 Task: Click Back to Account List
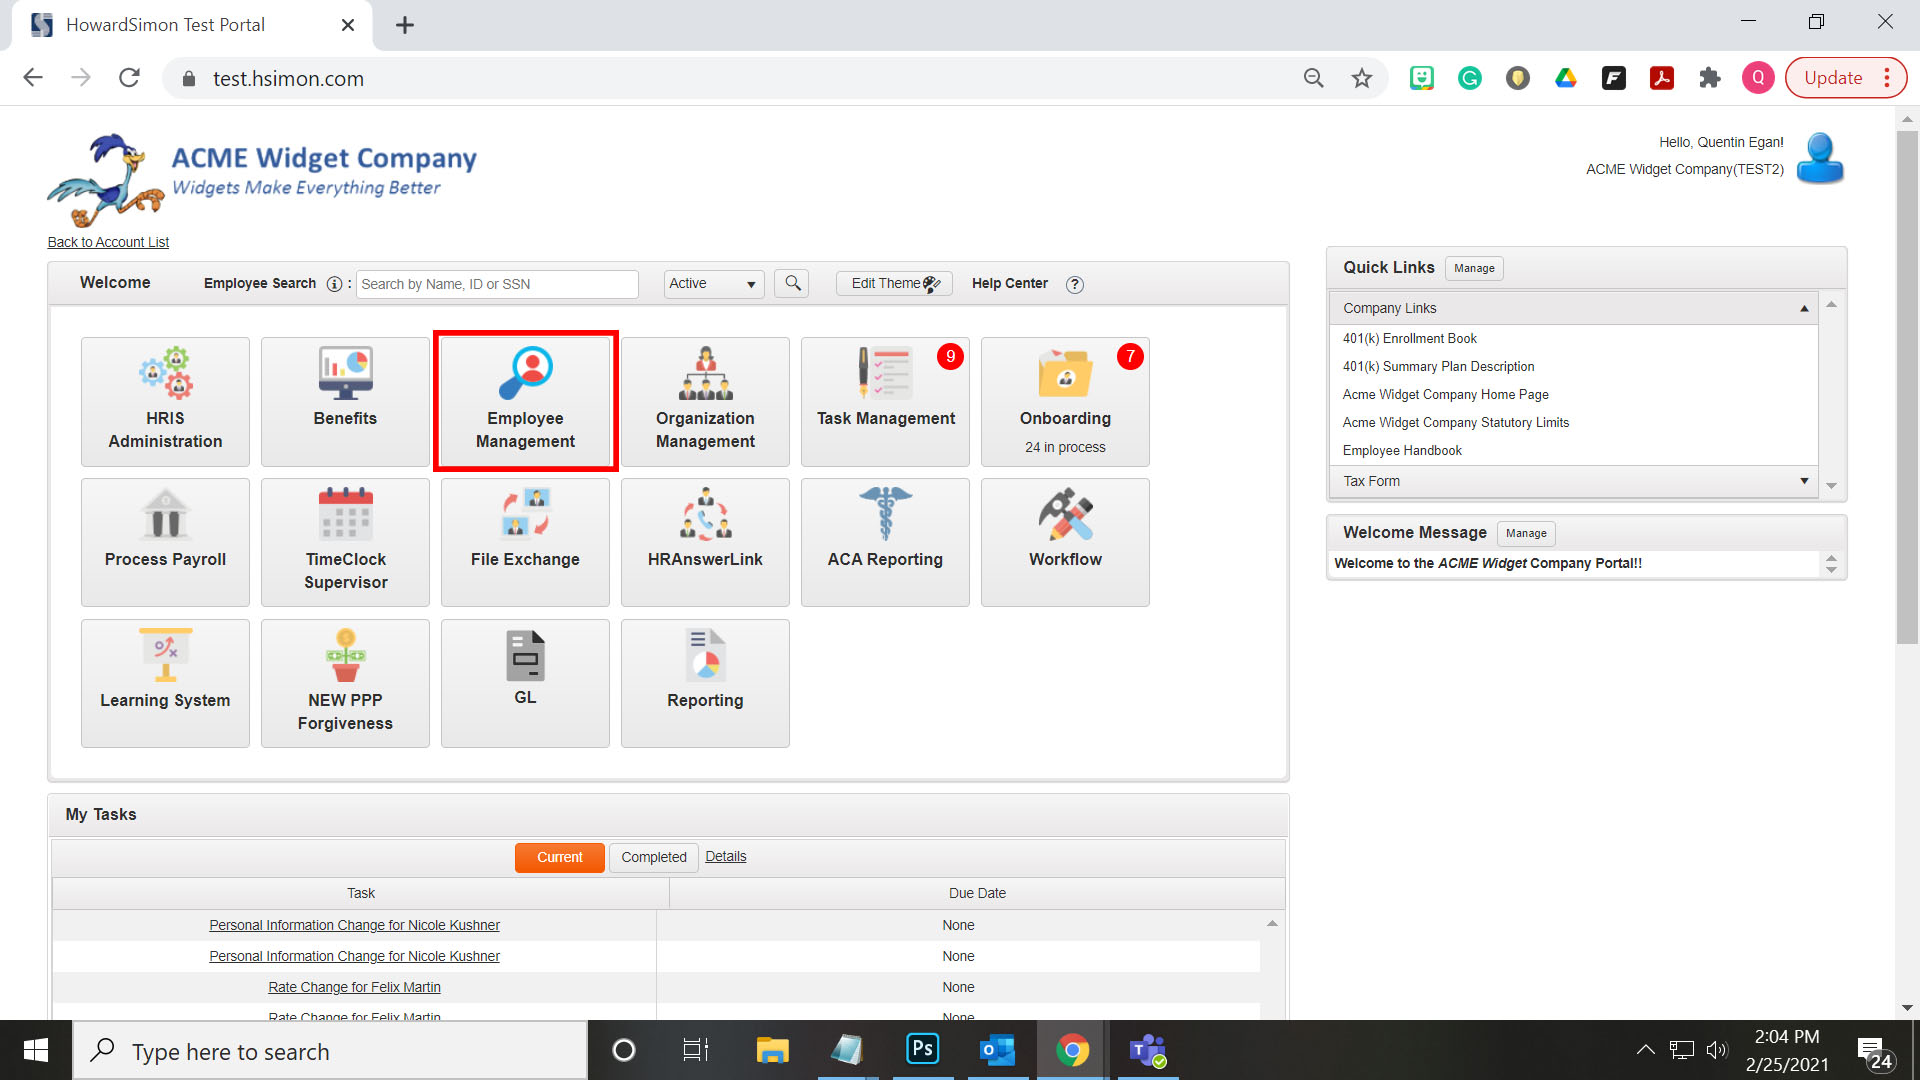(107, 242)
